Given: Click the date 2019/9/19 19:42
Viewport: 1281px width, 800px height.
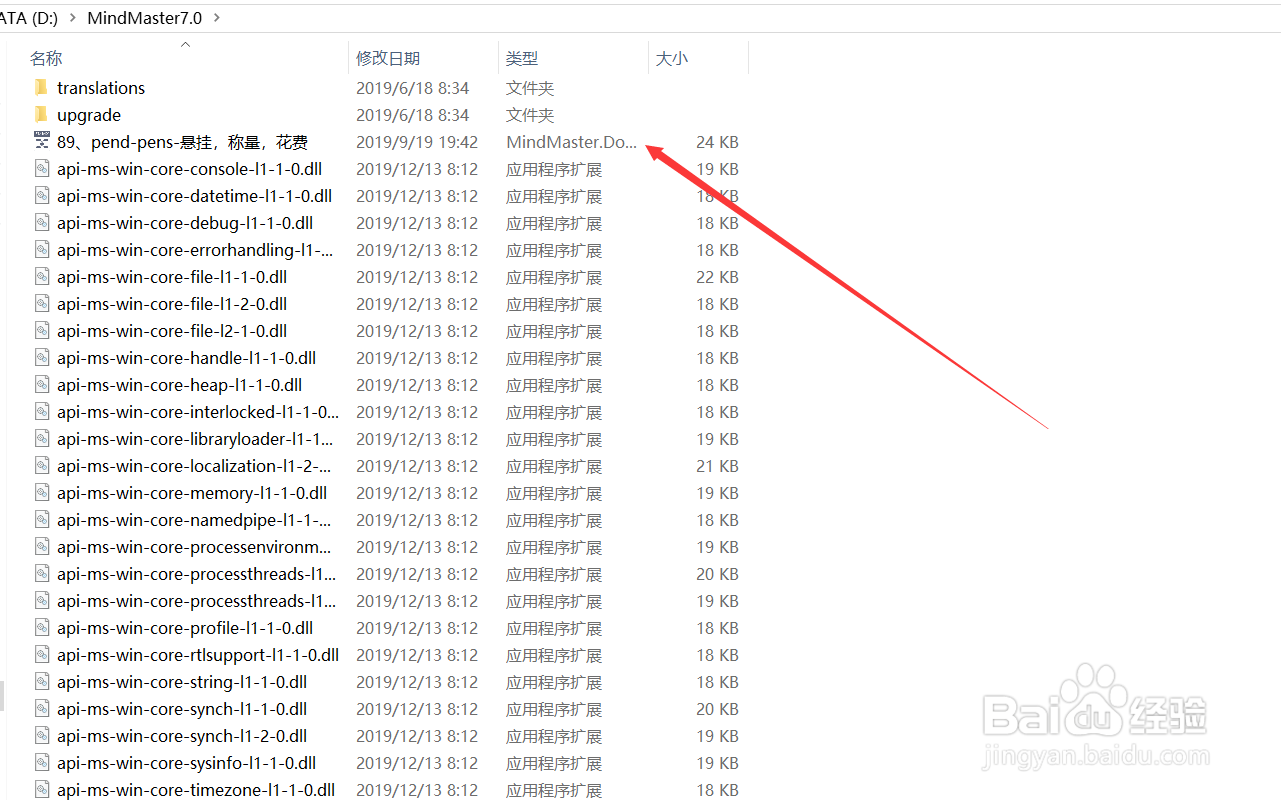Looking at the screenshot, I should [x=417, y=142].
